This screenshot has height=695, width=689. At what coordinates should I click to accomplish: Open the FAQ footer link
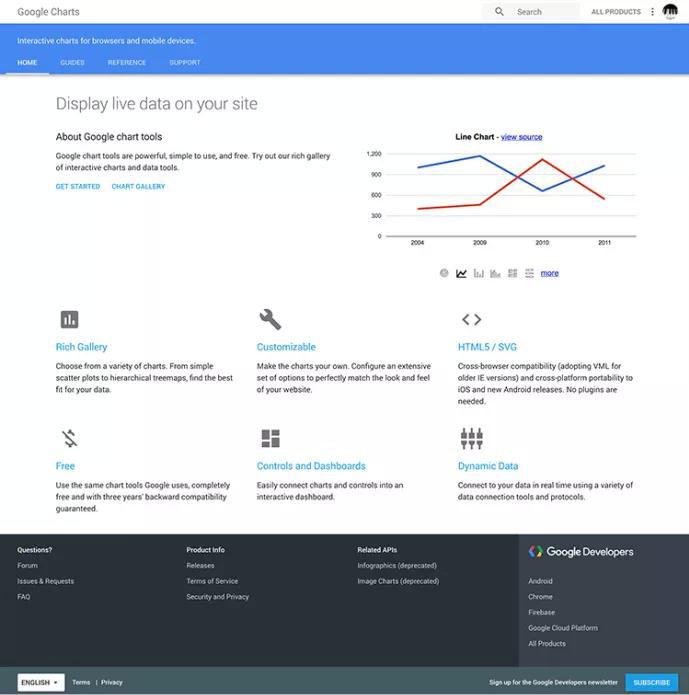24,597
